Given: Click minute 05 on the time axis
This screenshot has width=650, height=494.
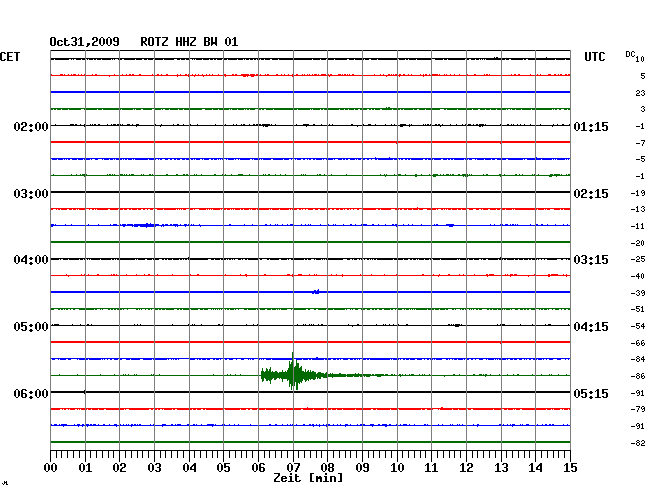Looking at the screenshot, I should pos(223,468).
